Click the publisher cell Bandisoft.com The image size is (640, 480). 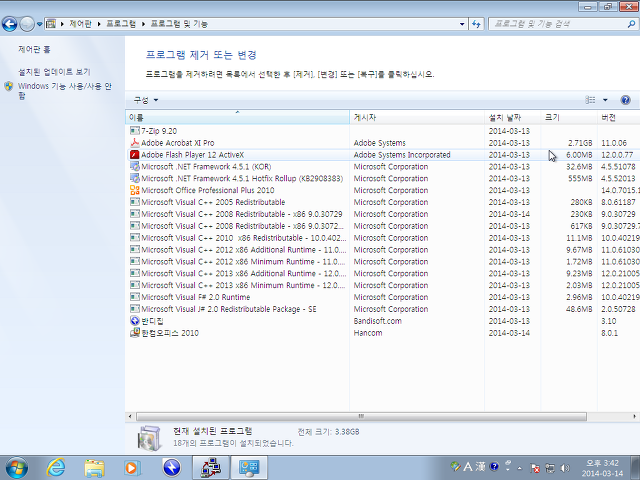pyautogui.click(x=378, y=321)
